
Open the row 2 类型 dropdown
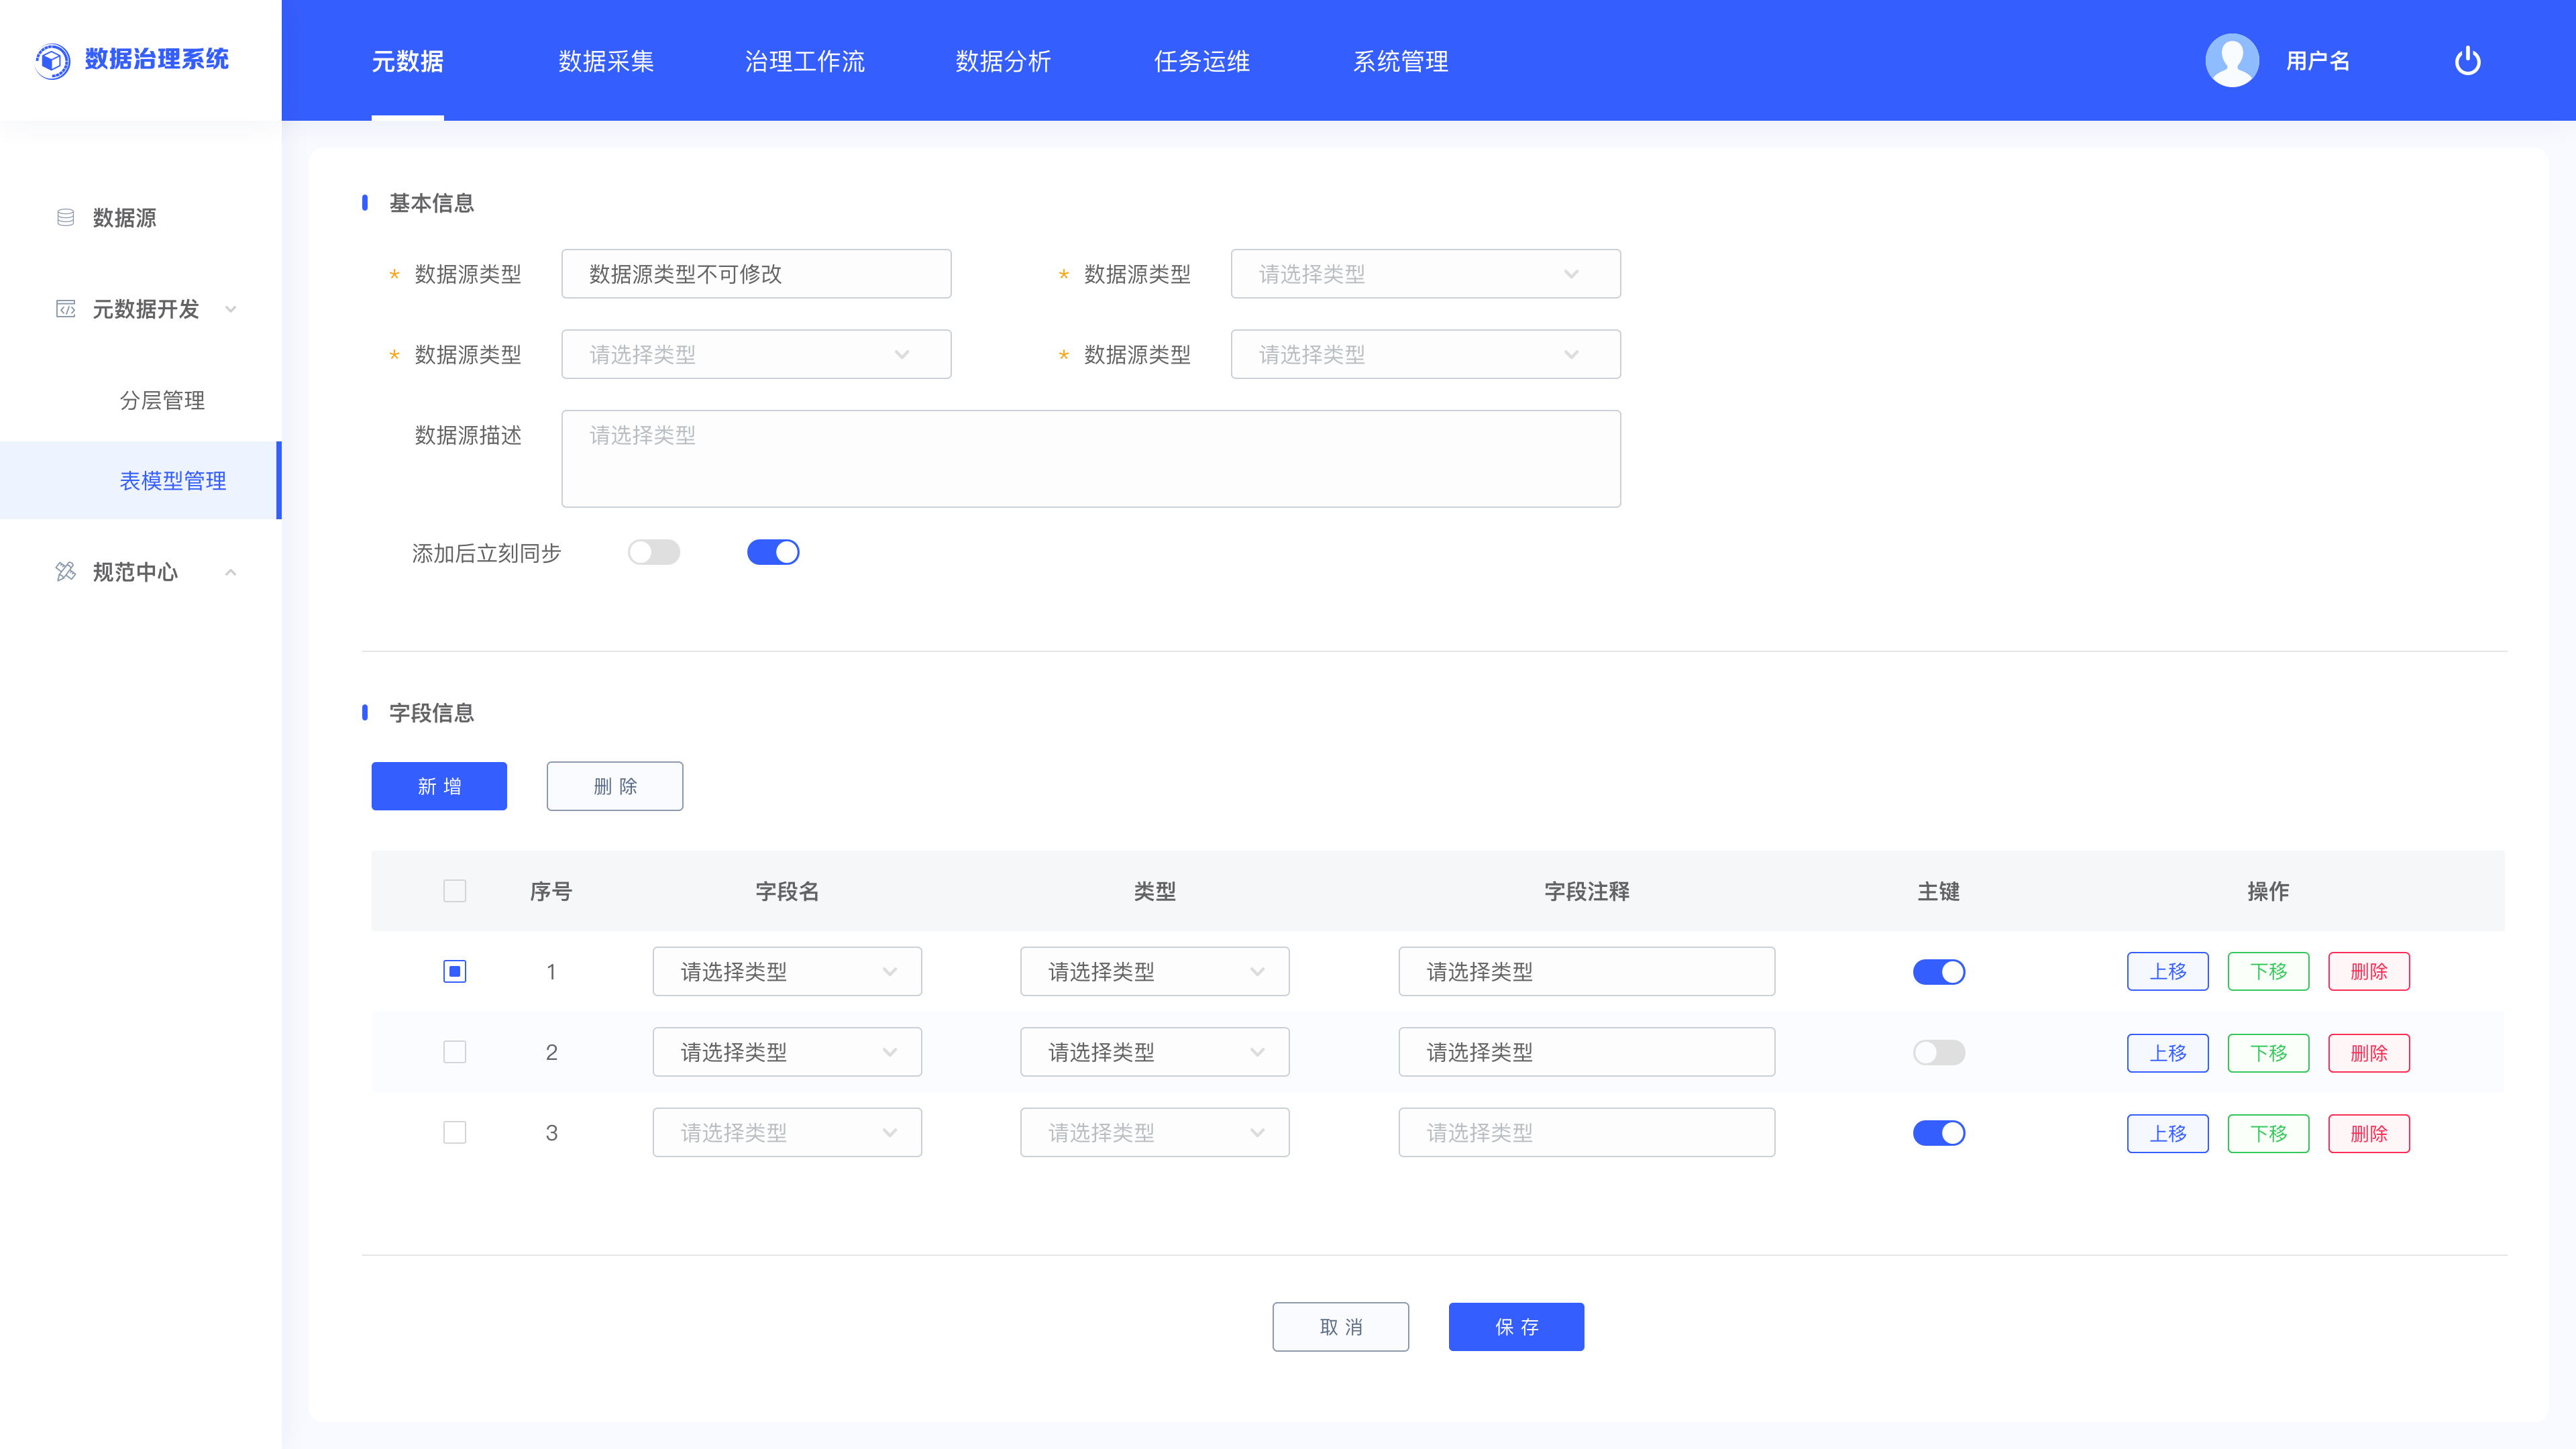pos(1154,1051)
